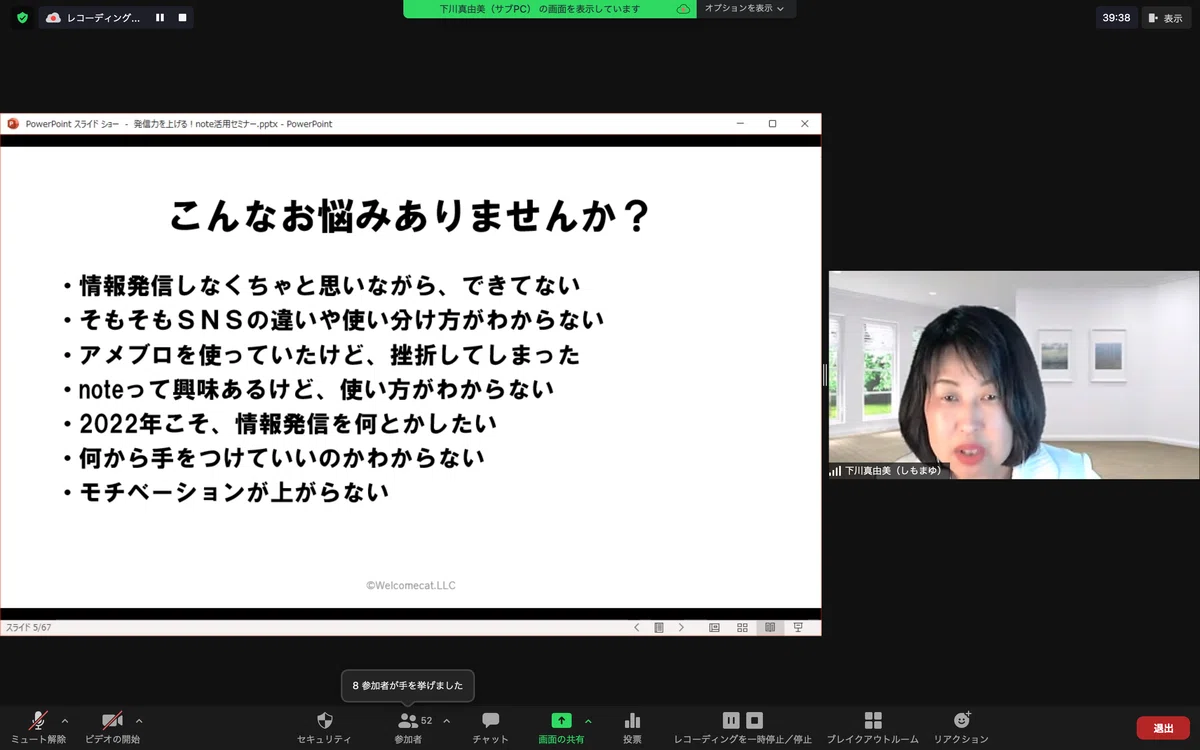Stop recording in top recording indicator
This screenshot has height=750, width=1200.
[182, 17]
